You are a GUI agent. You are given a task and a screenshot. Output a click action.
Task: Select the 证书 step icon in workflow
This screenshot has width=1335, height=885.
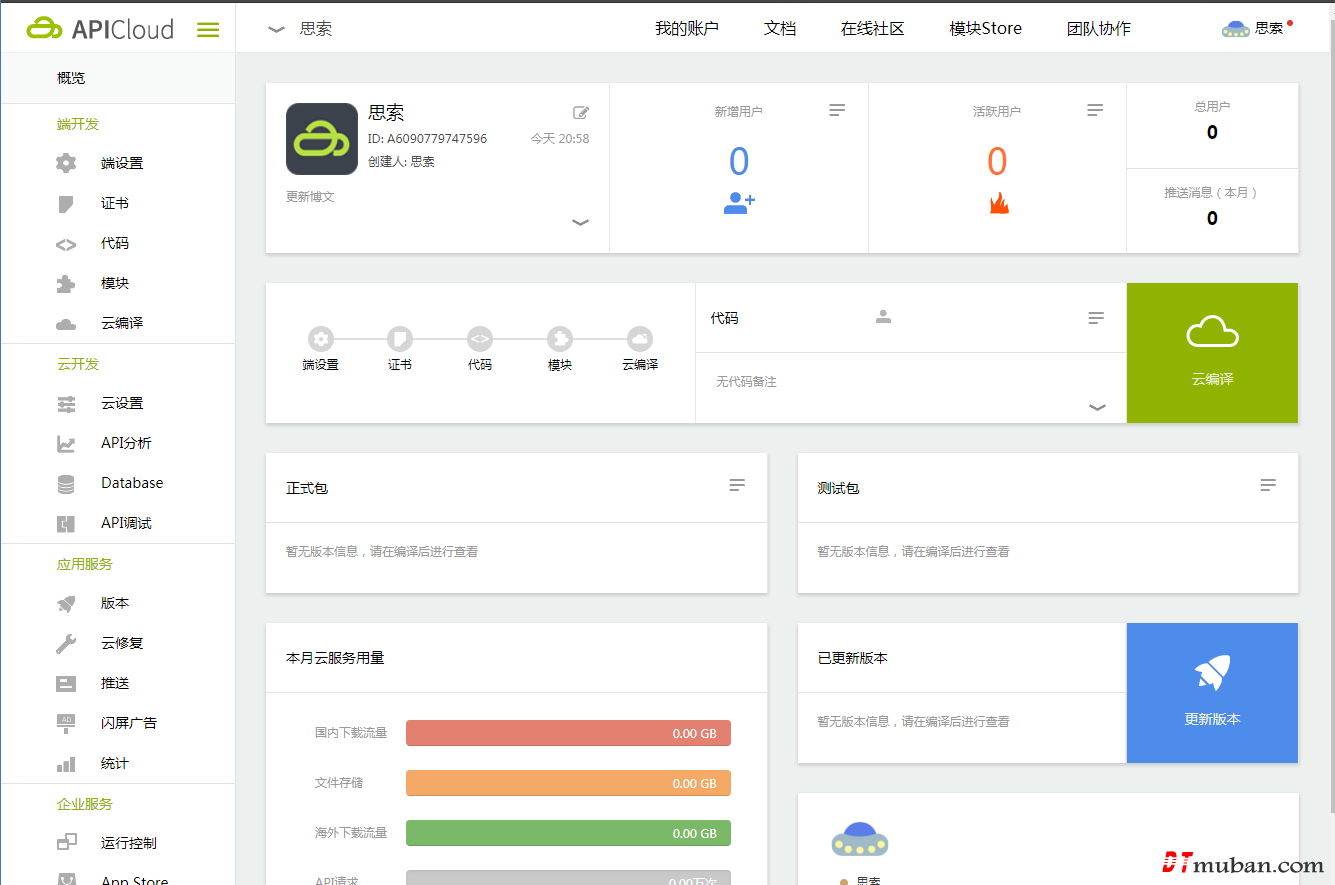point(400,339)
